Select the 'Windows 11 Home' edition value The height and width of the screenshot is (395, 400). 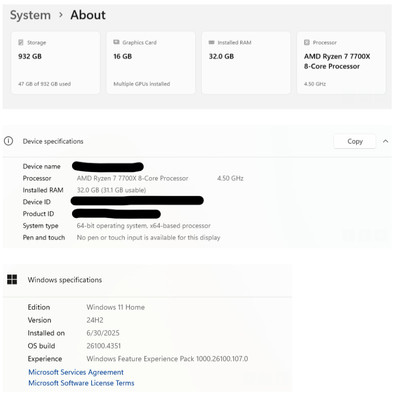click(x=116, y=307)
